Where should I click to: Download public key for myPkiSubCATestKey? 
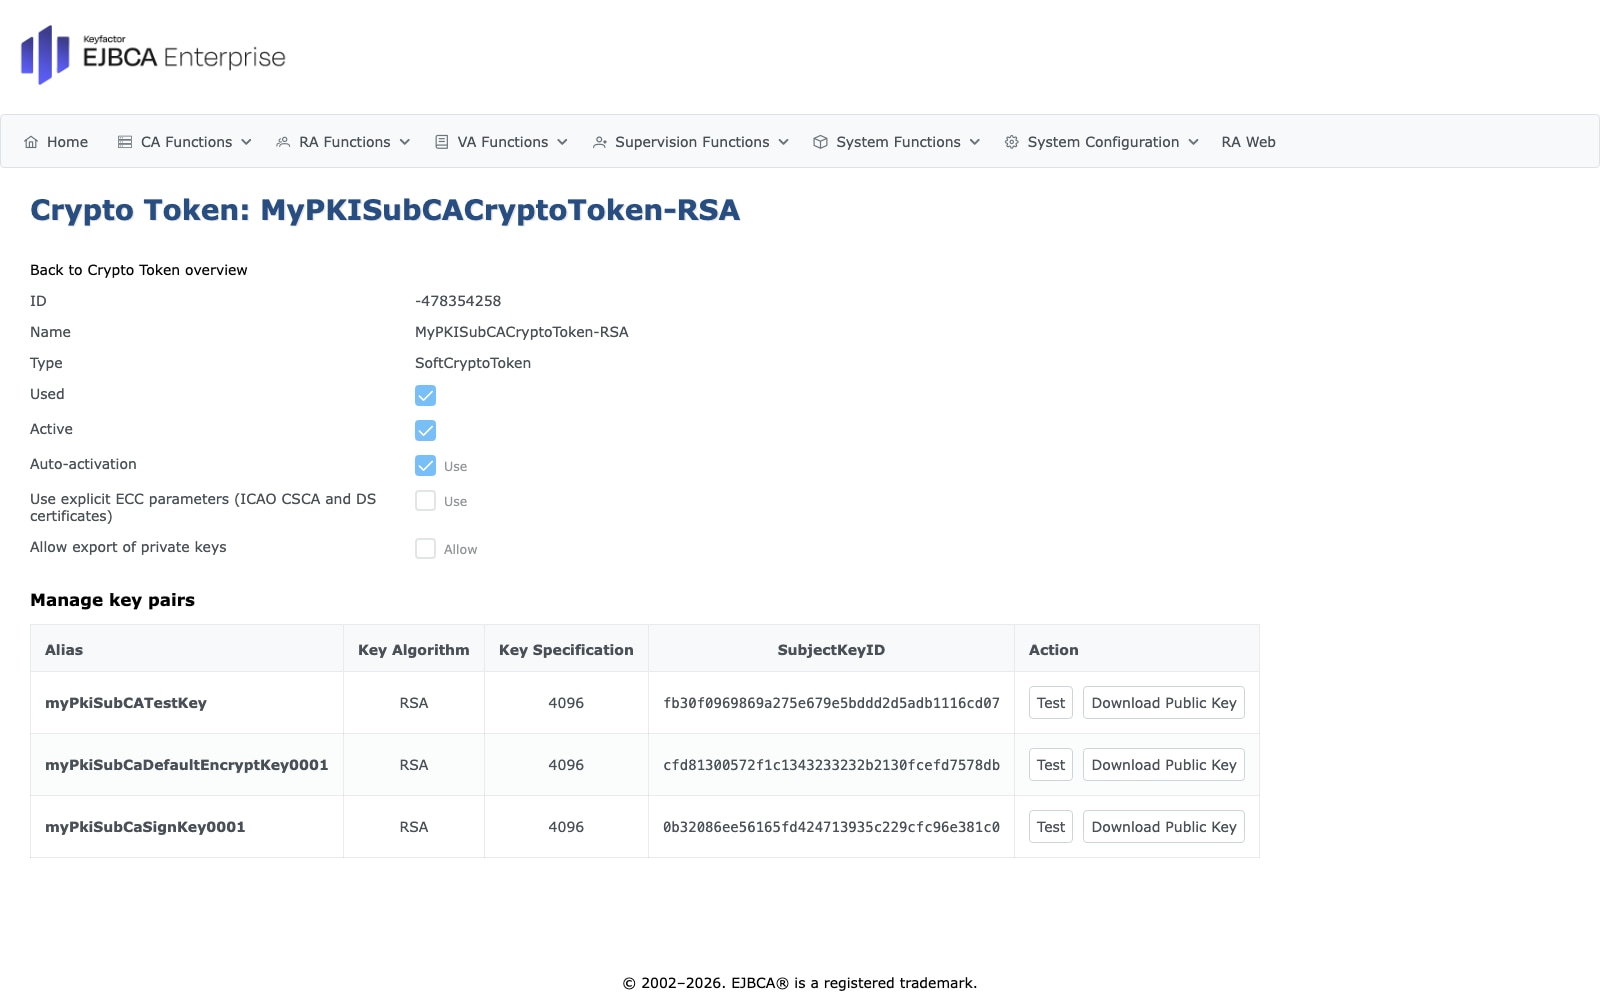tap(1164, 703)
